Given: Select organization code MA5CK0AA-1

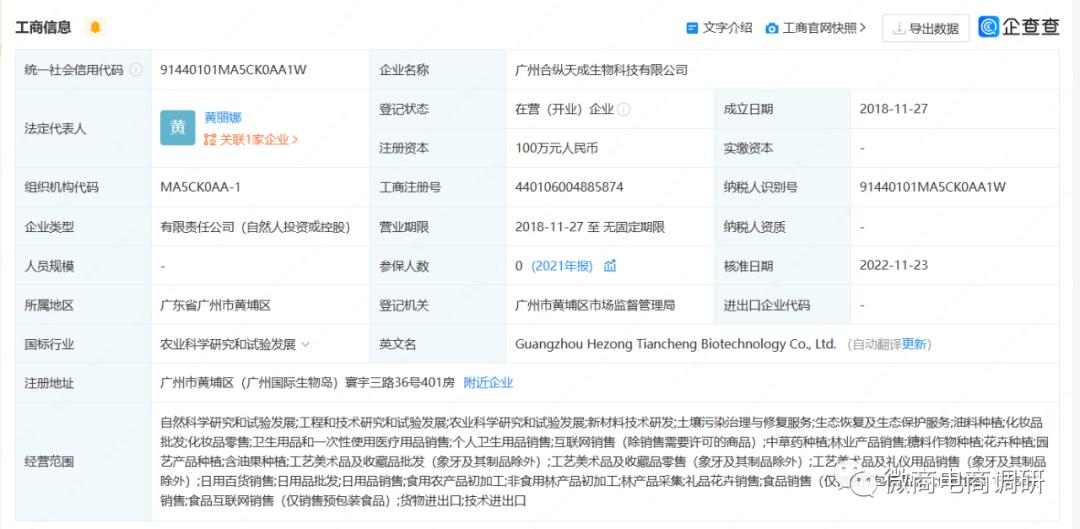Looking at the screenshot, I should point(200,187).
